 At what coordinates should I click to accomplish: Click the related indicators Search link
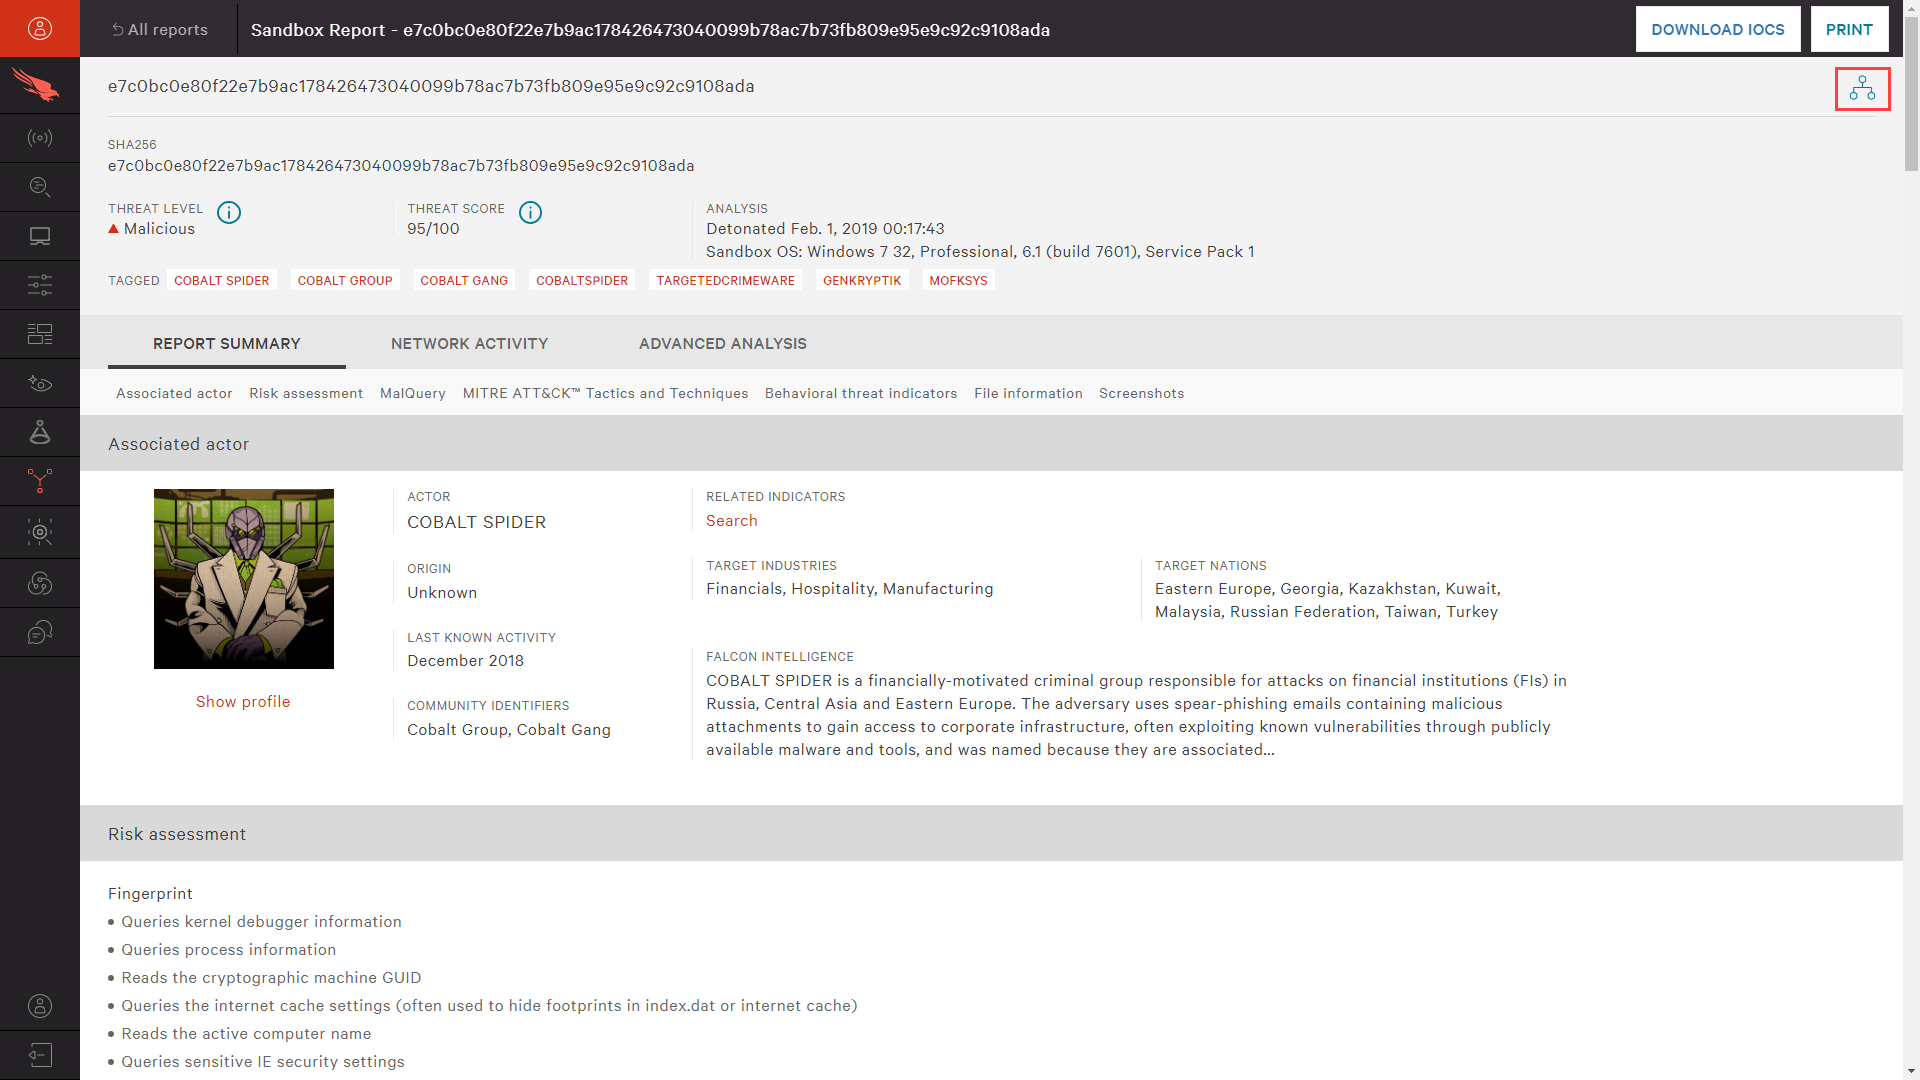[732, 521]
